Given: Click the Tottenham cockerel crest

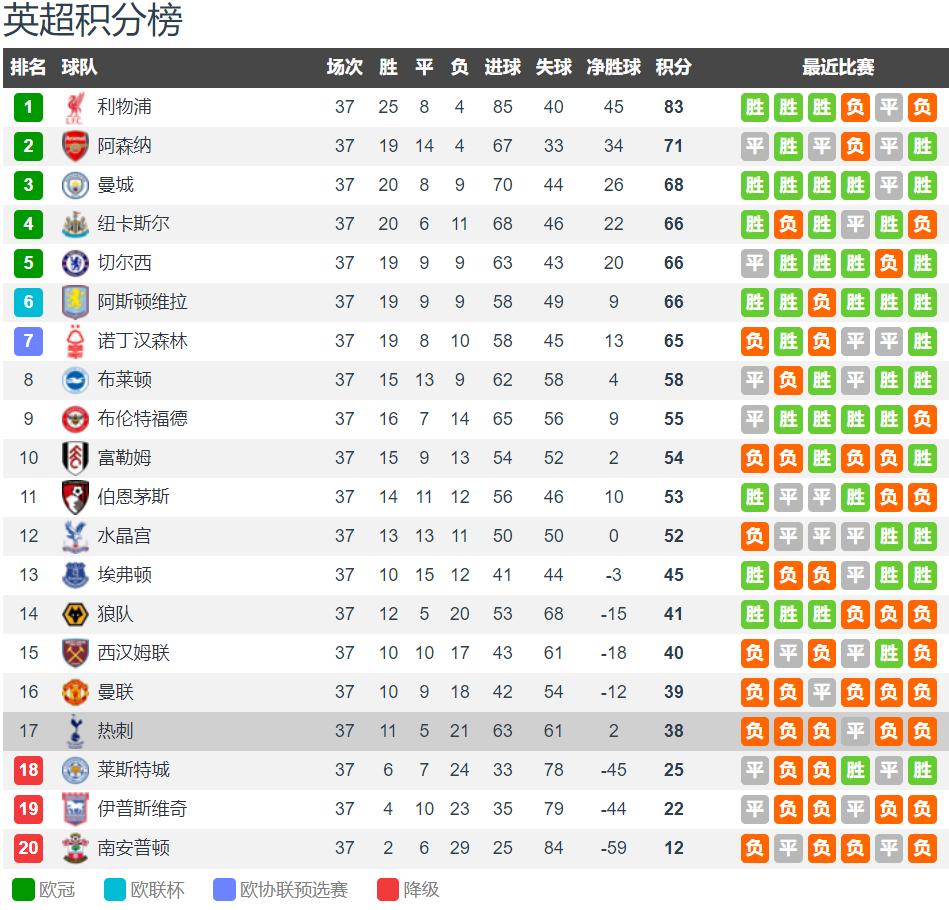Looking at the screenshot, I should click(75, 731).
